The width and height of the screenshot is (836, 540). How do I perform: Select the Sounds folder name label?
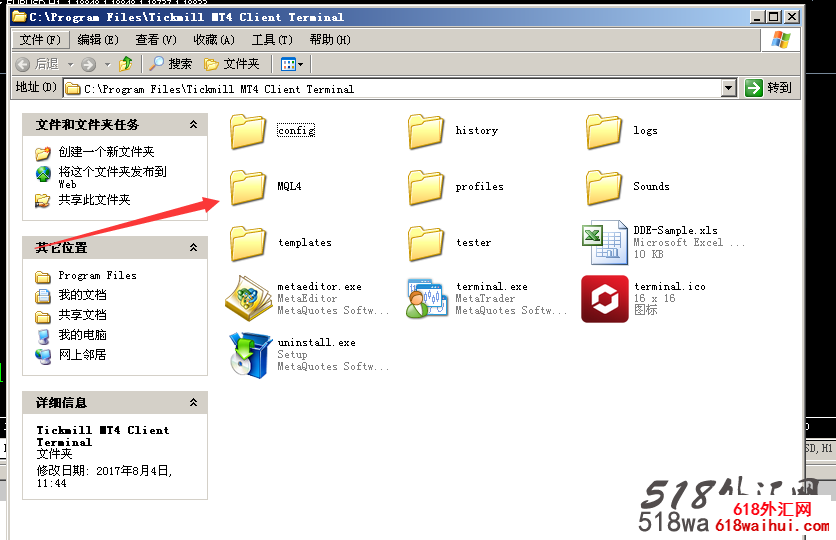click(x=651, y=187)
